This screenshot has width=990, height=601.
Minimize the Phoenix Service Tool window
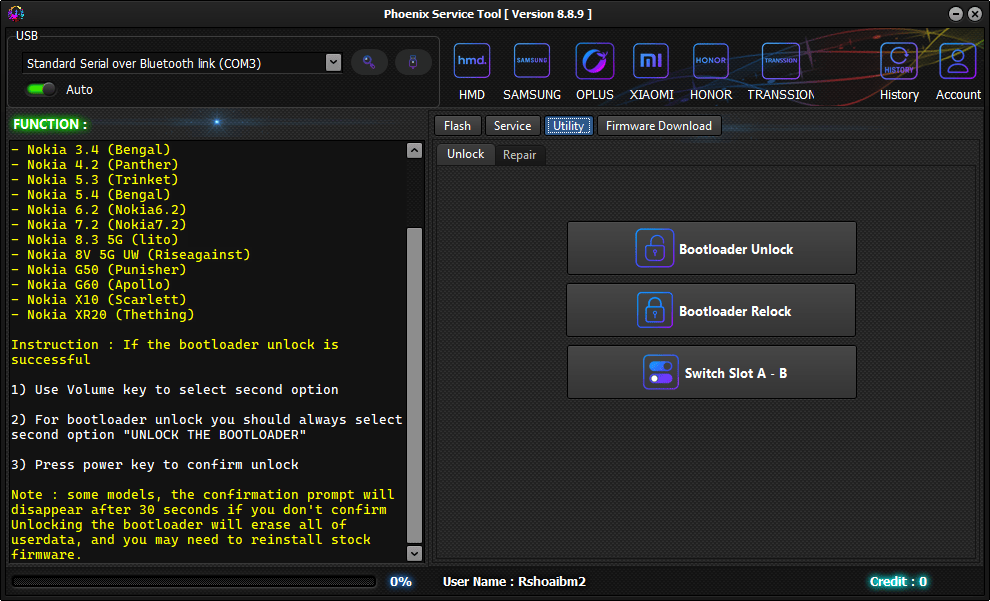point(956,14)
